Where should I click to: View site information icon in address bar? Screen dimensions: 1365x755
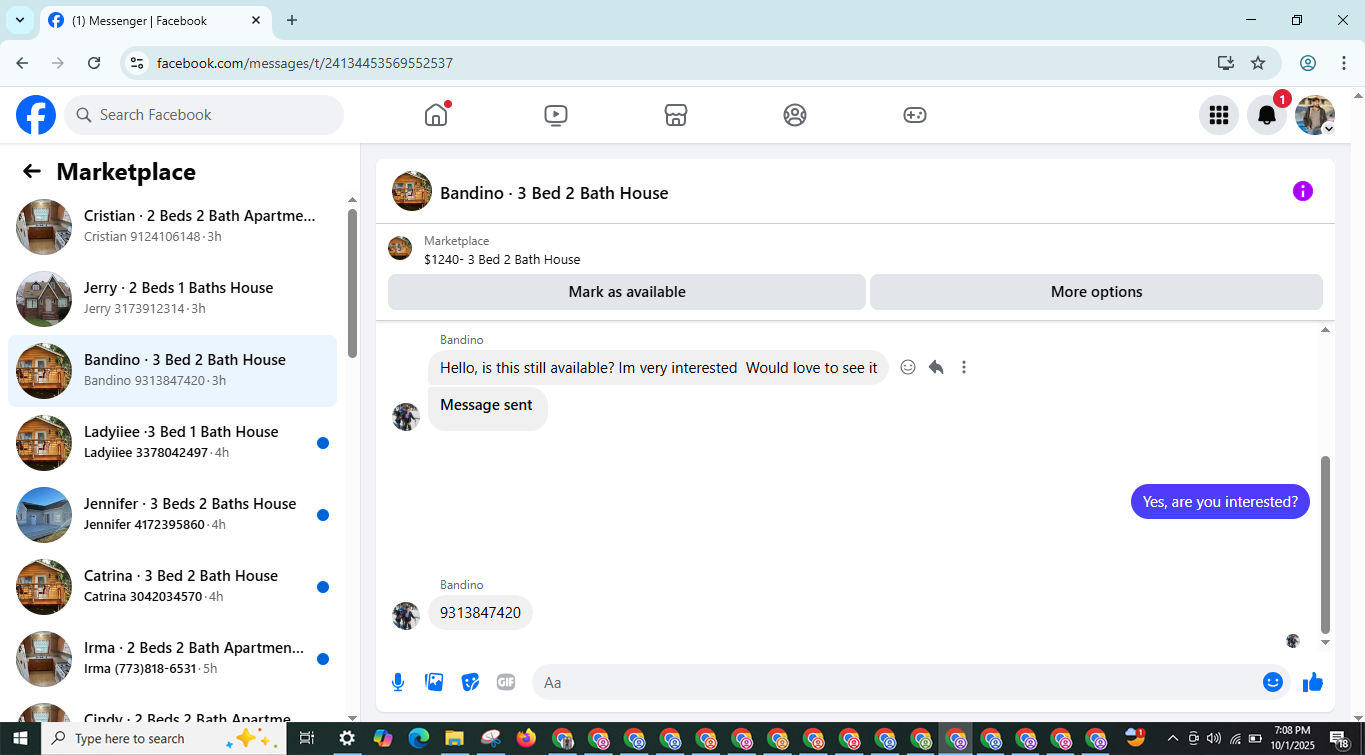[x=137, y=63]
